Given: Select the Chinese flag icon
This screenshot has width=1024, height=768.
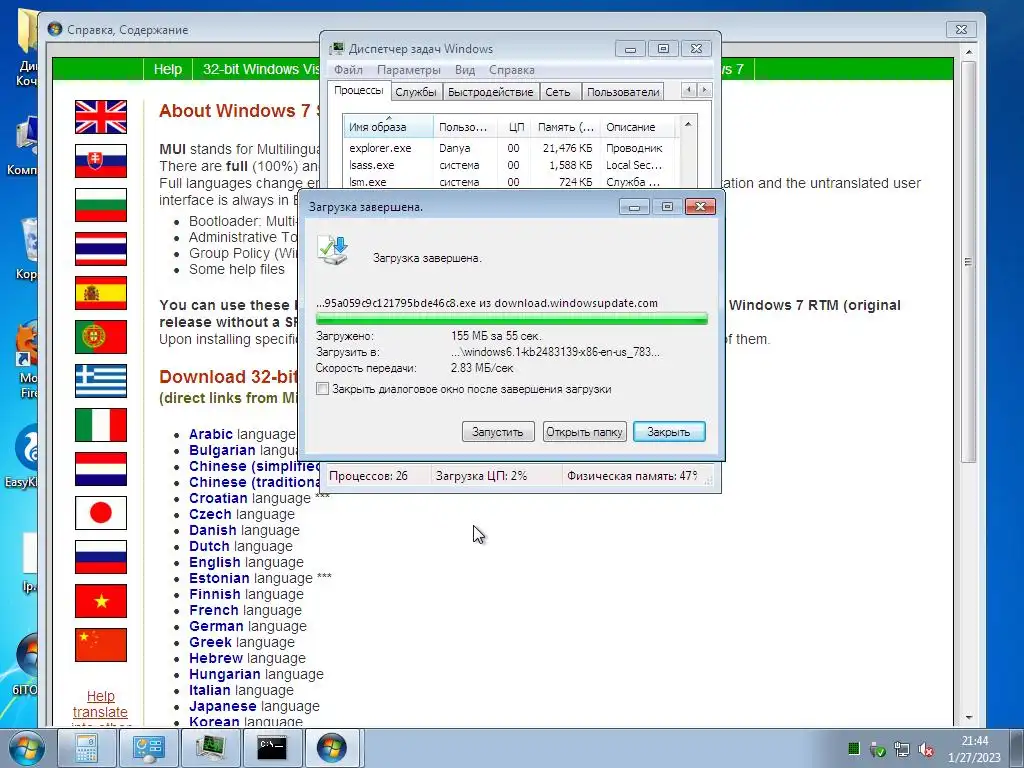Looking at the screenshot, I should (101, 645).
